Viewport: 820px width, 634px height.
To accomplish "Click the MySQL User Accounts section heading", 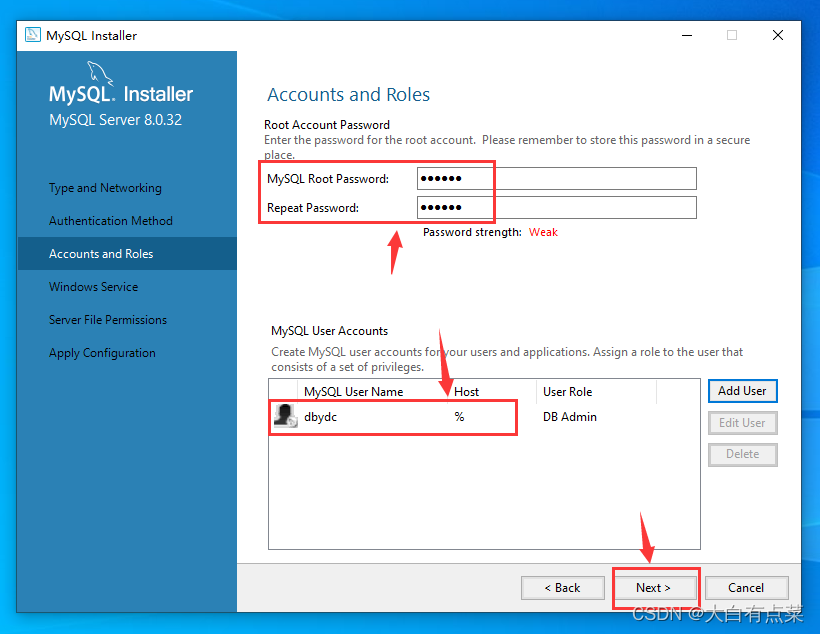I will pyautogui.click(x=329, y=331).
